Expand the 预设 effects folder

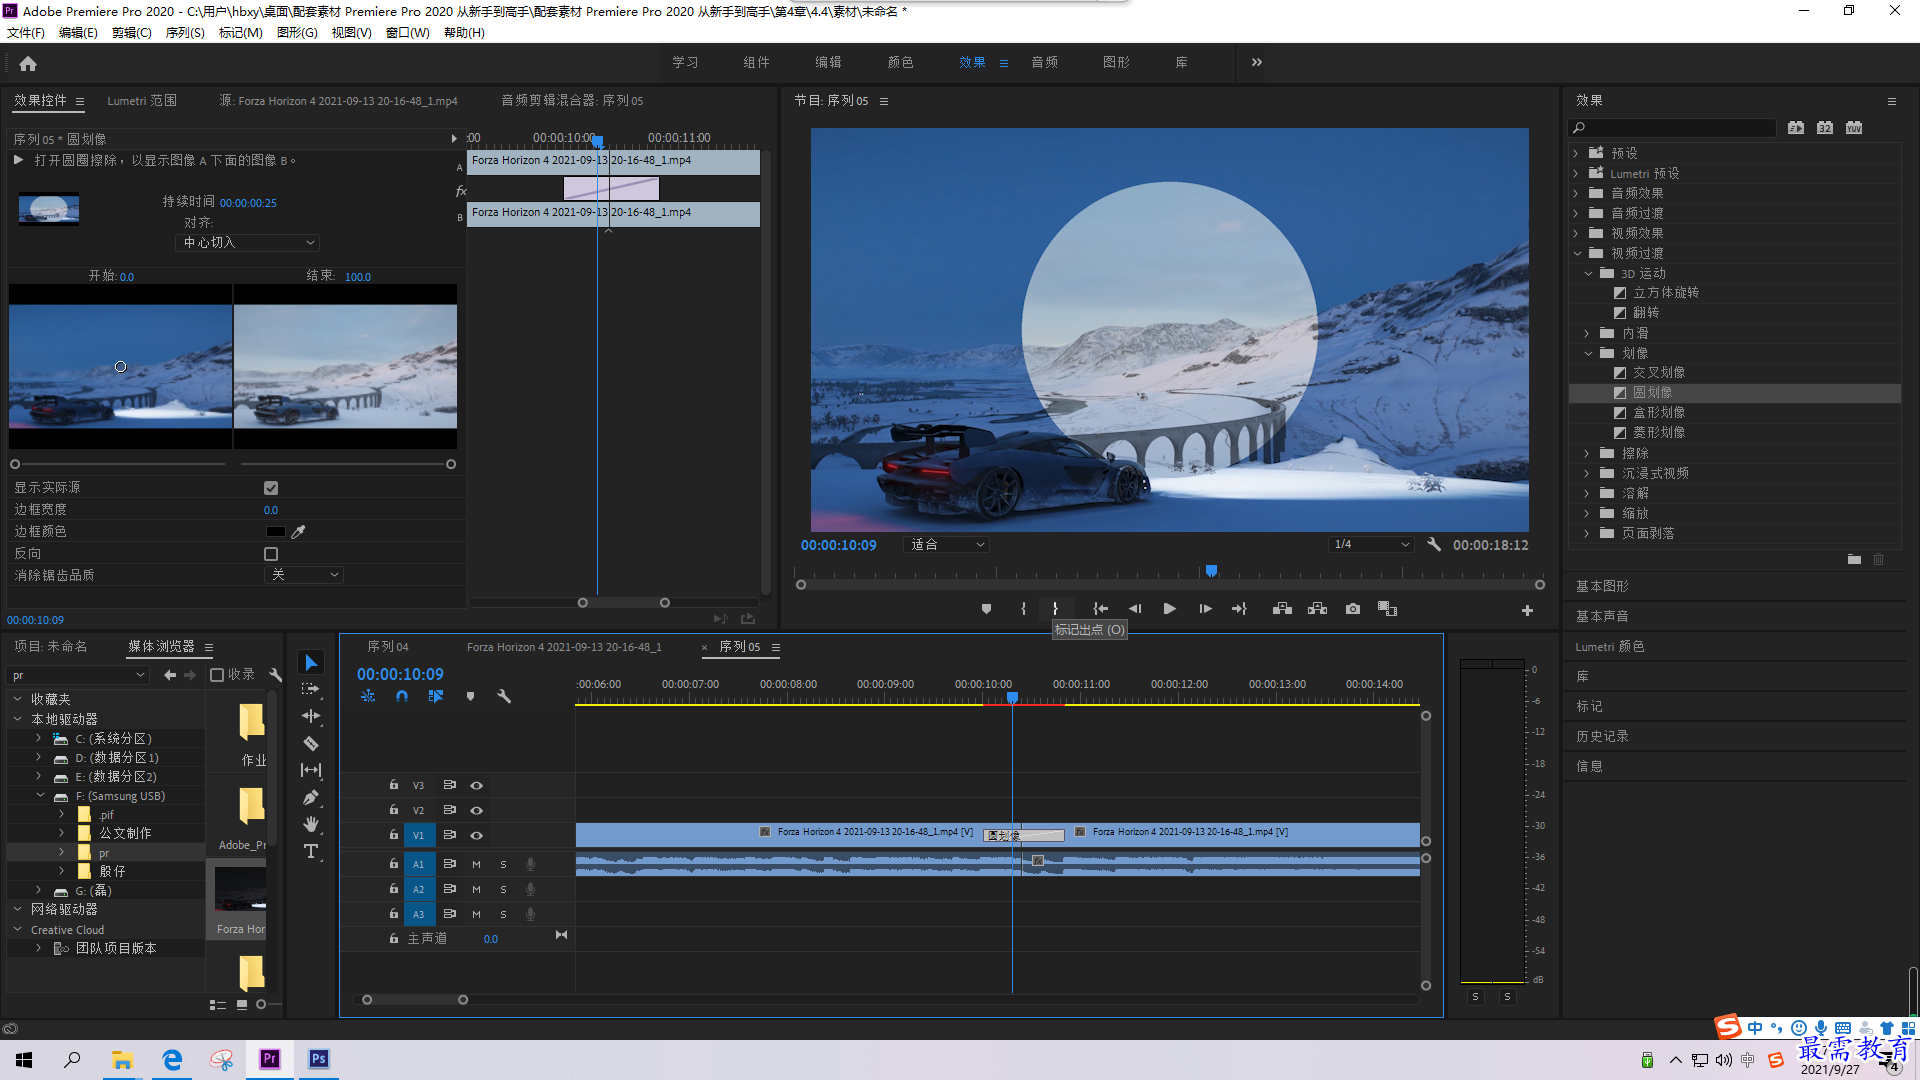tap(1577, 153)
